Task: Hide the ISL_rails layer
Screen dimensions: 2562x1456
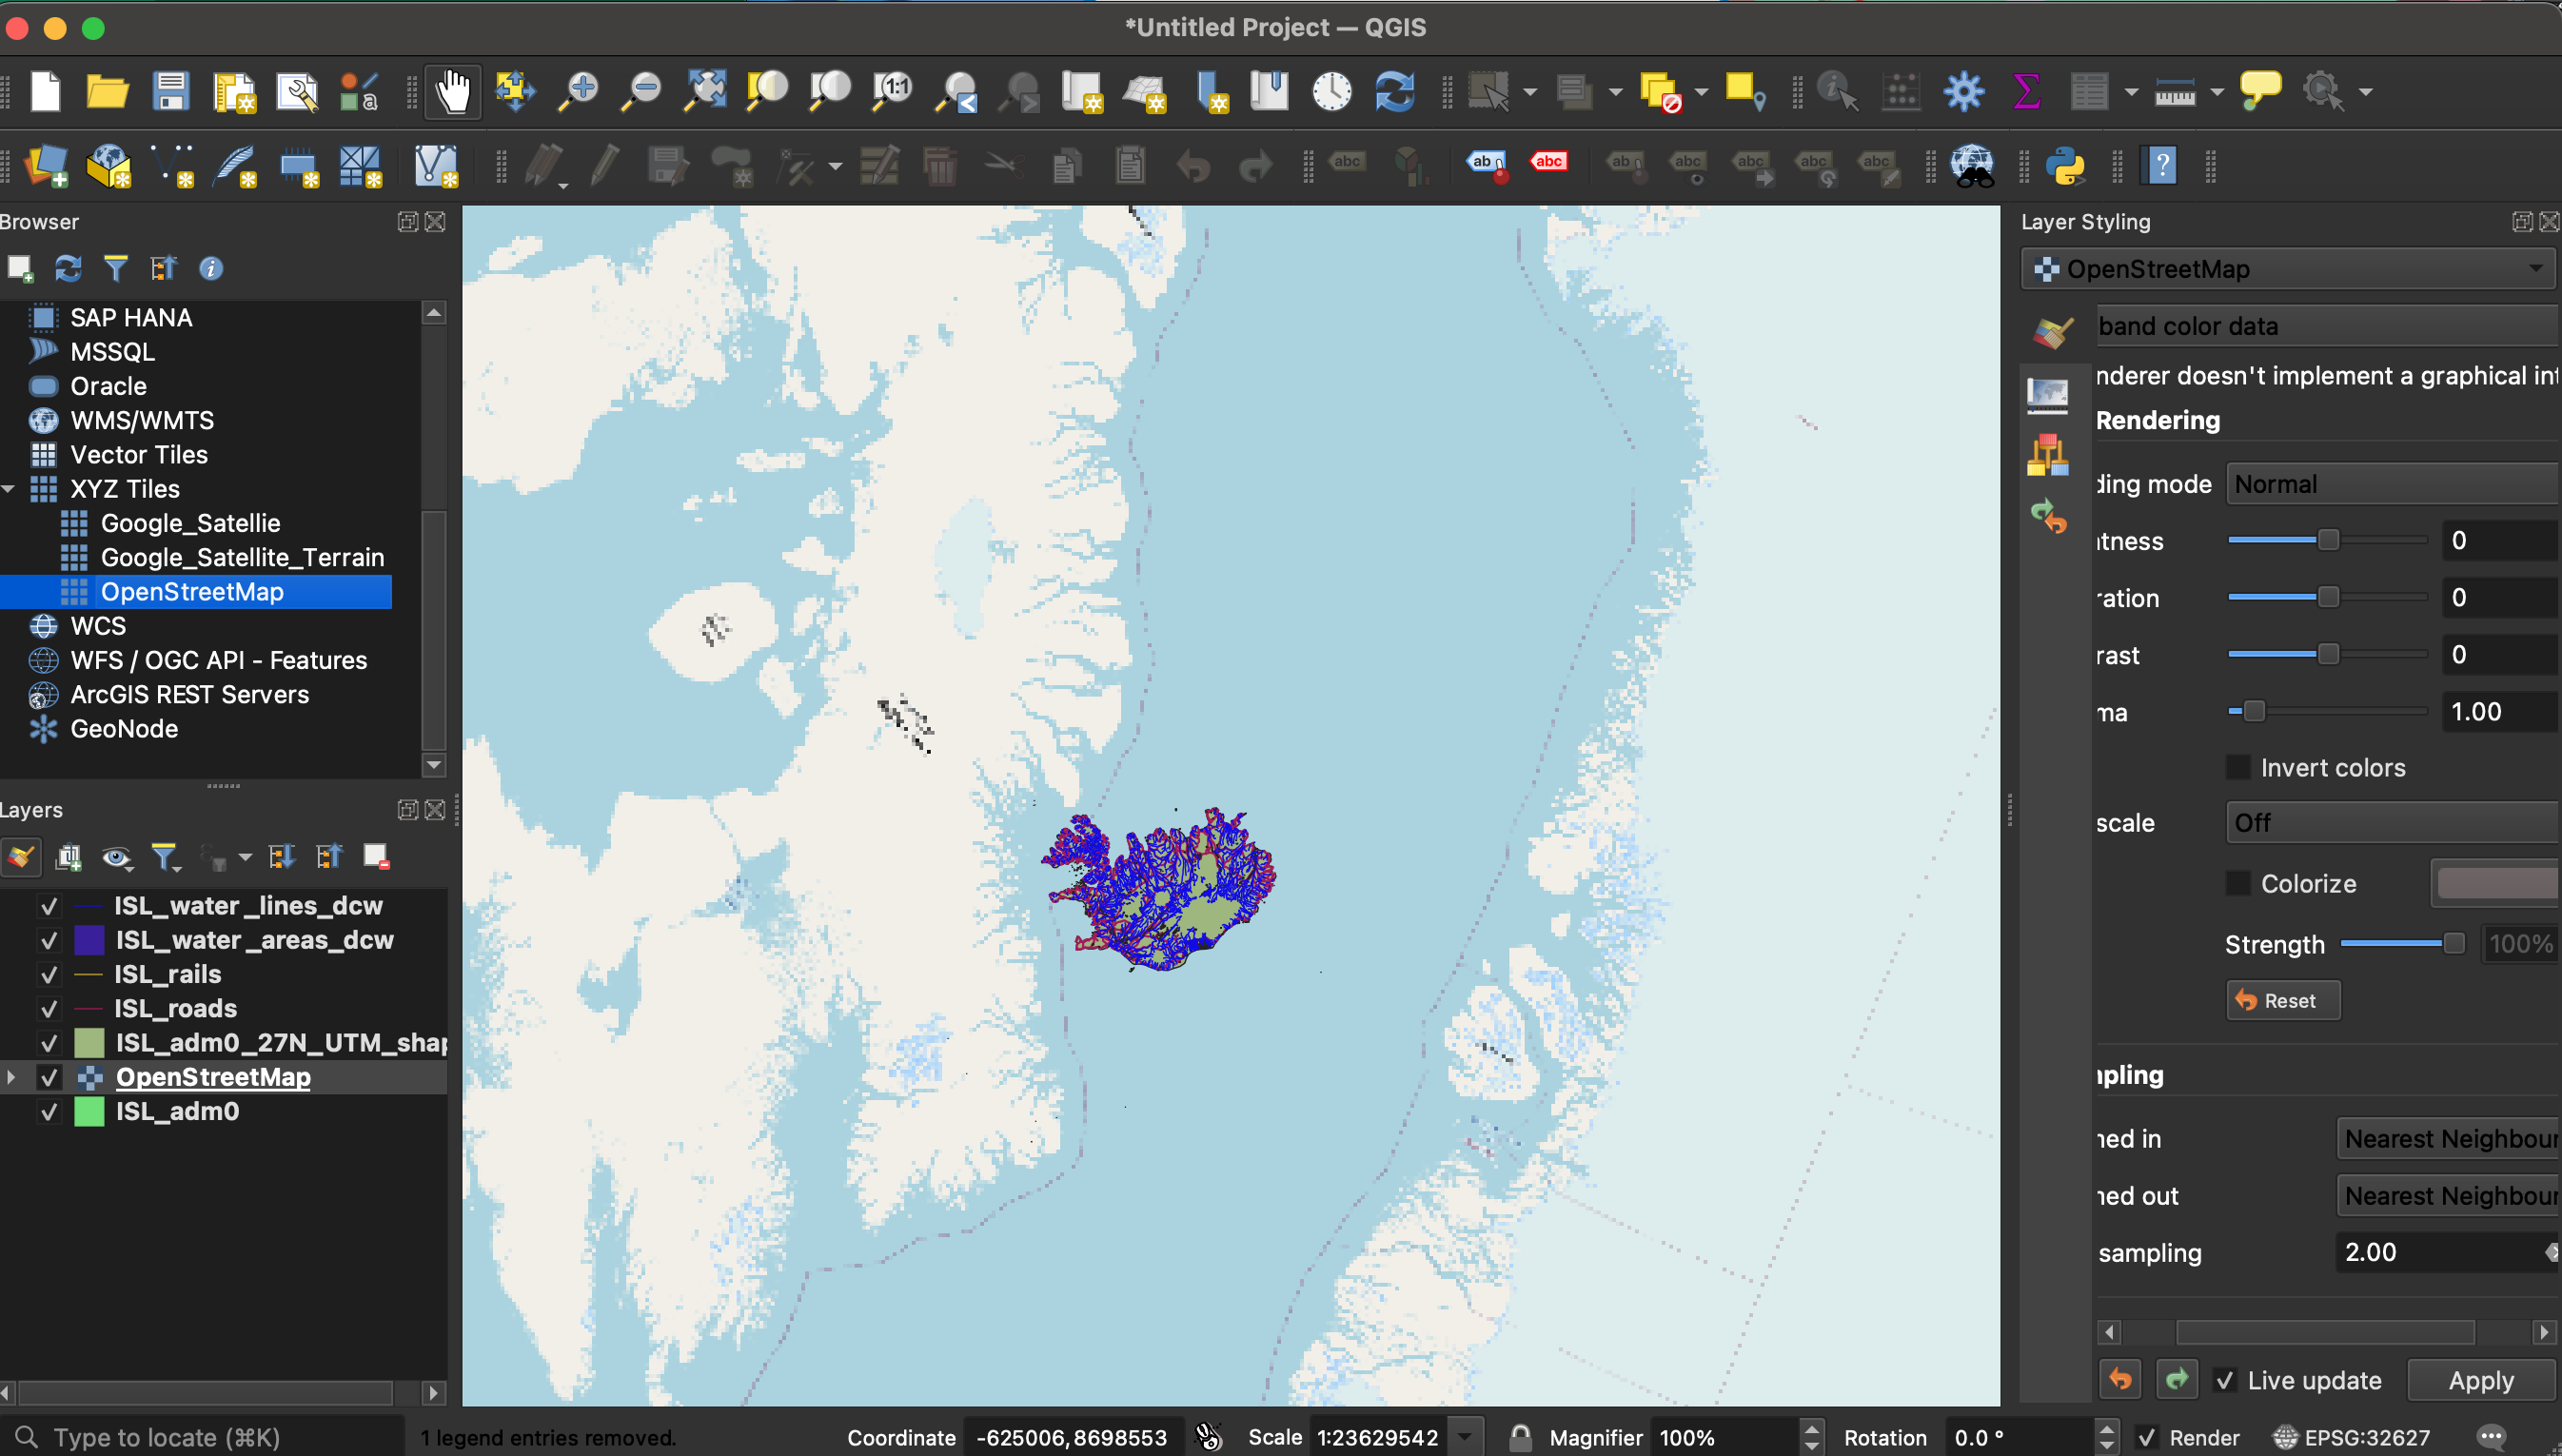Action: point(48,974)
